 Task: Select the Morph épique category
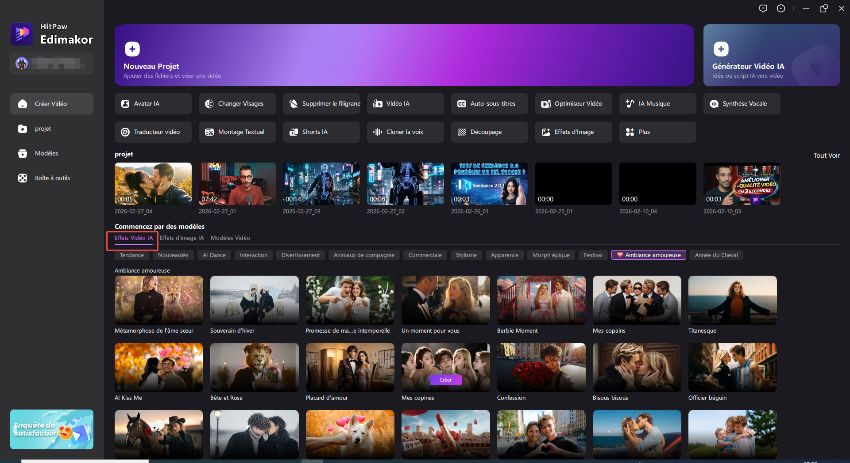(x=551, y=255)
